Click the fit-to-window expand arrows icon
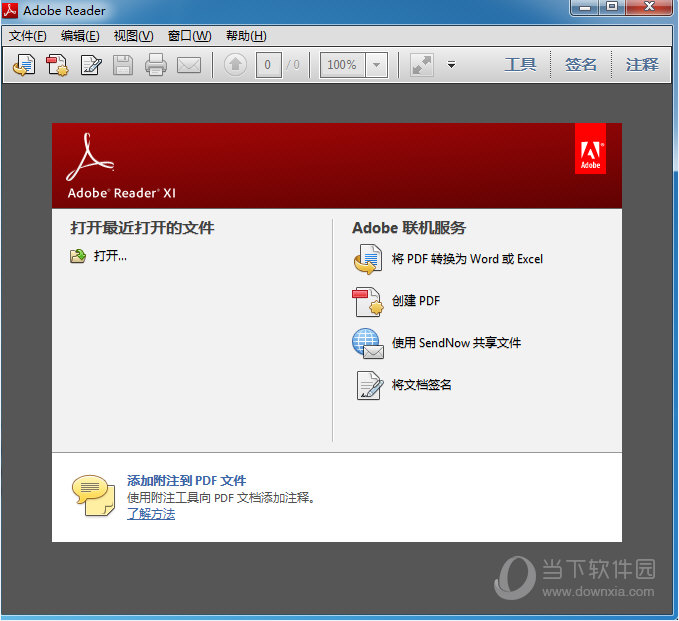 422,65
